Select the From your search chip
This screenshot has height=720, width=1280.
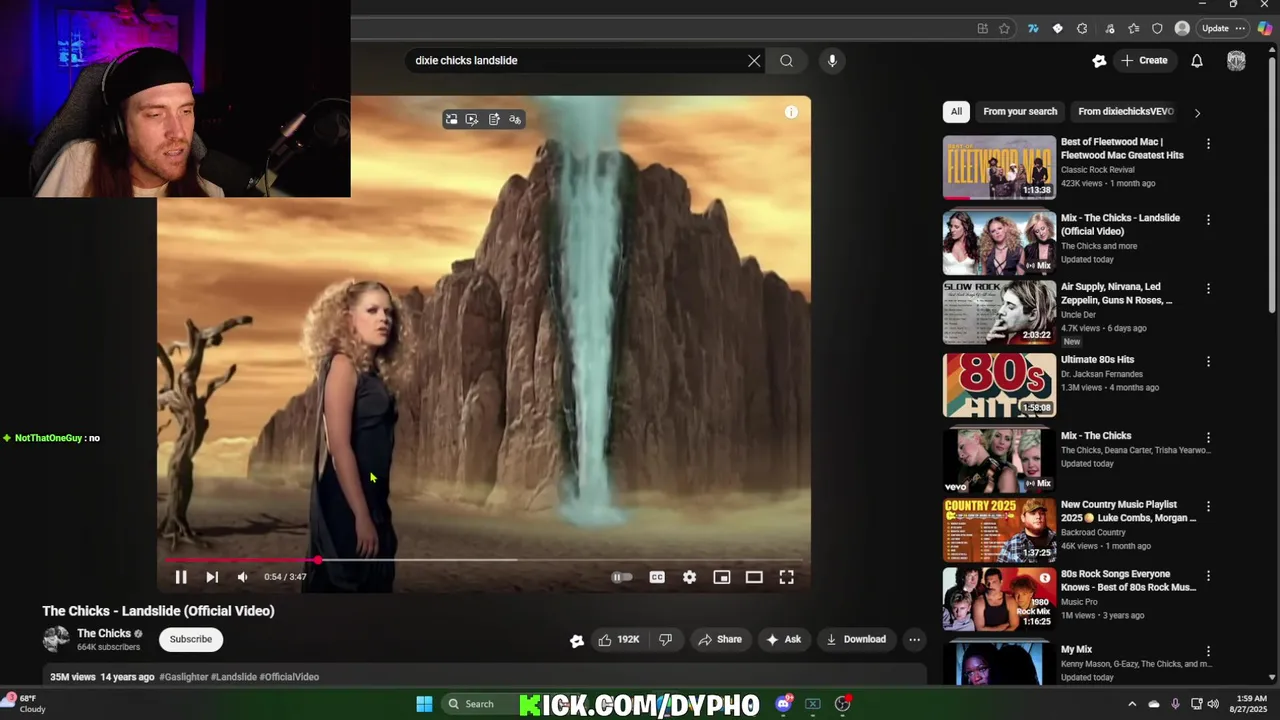1020,112
